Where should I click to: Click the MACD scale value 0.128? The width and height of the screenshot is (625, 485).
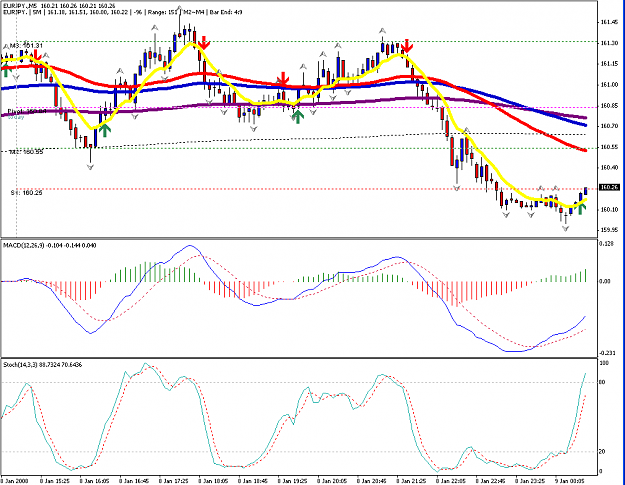[x=607, y=243]
